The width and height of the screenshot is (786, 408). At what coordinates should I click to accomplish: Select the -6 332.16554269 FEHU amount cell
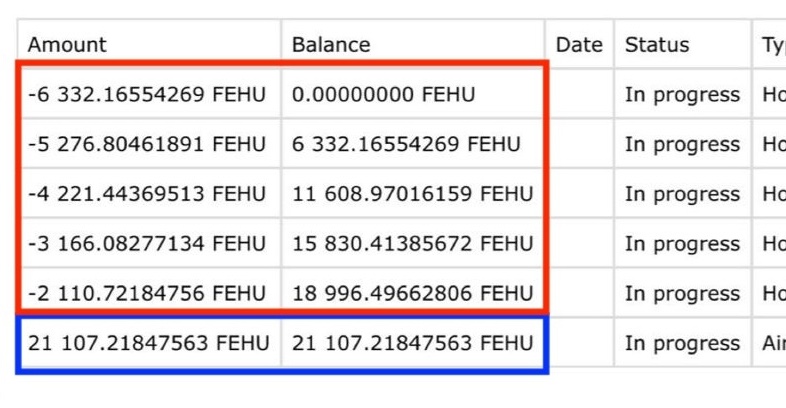point(149,94)
